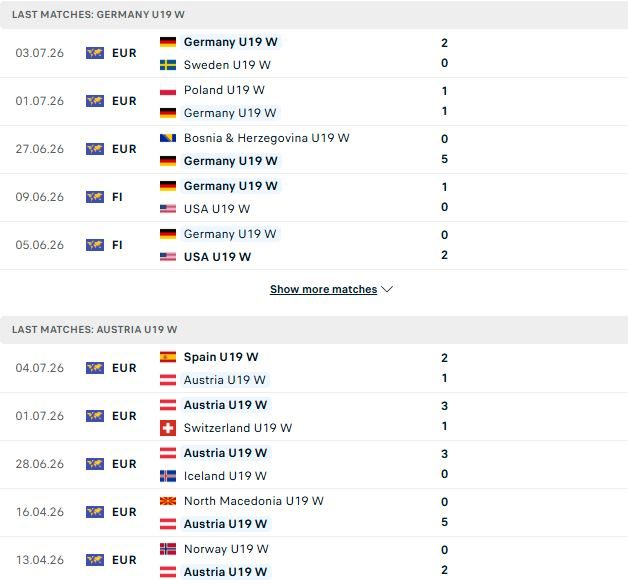Click EUR competition label for 04.07.26
628x584 pixels.
tap(124, 368)
